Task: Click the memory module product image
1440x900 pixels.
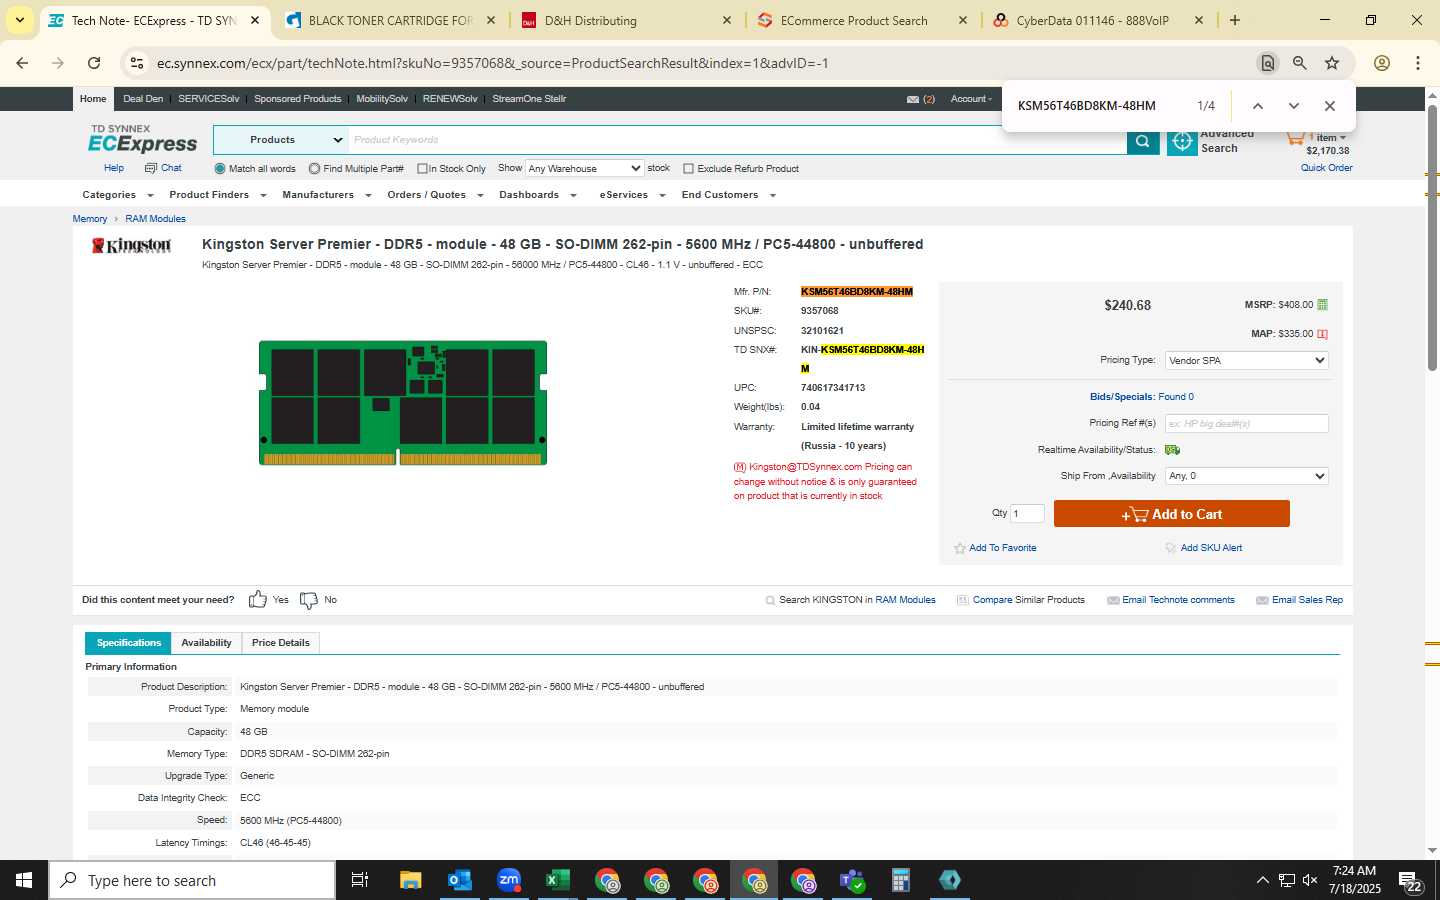Action: point(403,403)
